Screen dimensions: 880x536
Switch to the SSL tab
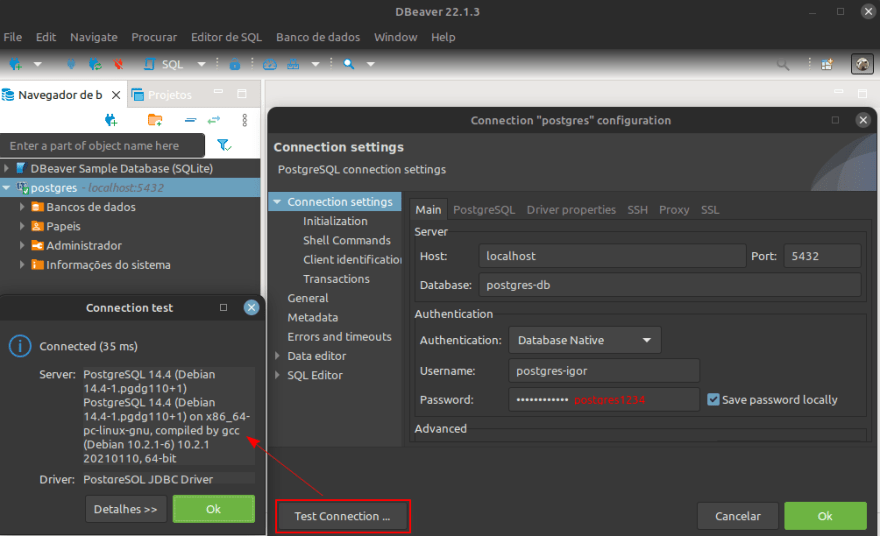tap(709, 209)
